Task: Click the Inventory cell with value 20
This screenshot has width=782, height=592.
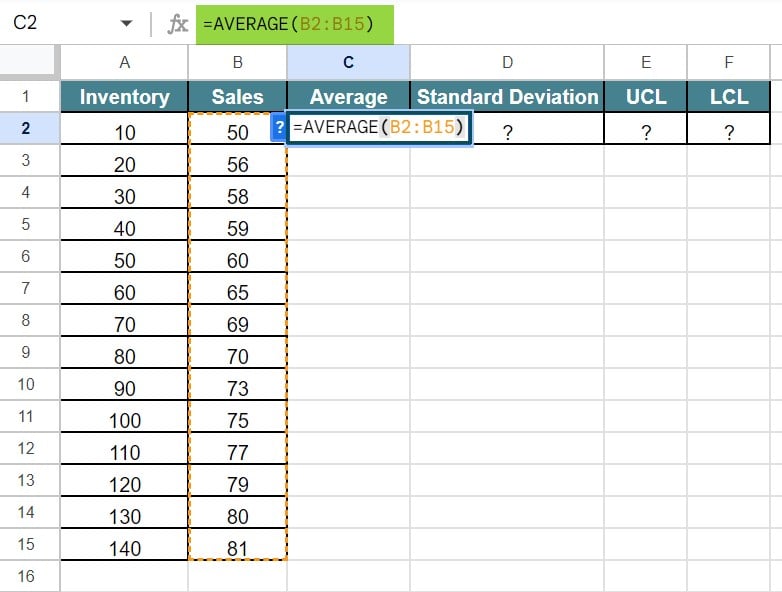Action: [124, 161]
